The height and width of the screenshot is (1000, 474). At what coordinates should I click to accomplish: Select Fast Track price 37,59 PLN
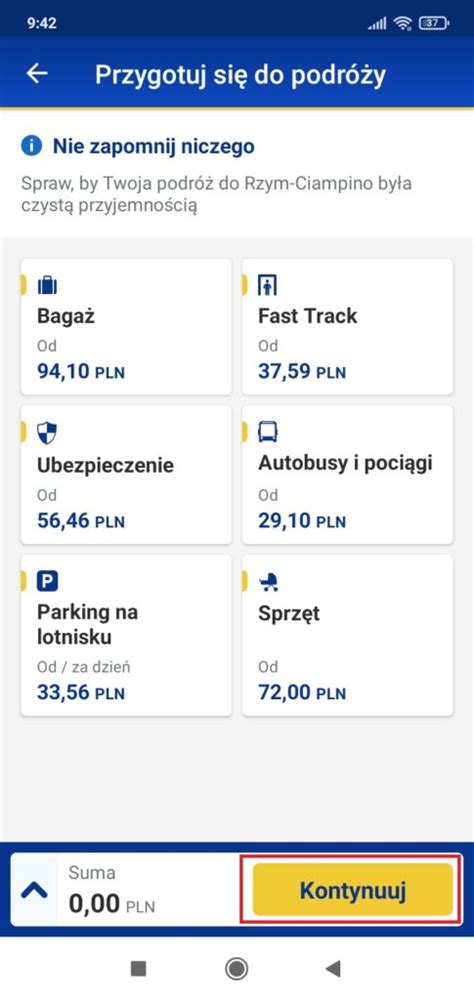point(301,371)
